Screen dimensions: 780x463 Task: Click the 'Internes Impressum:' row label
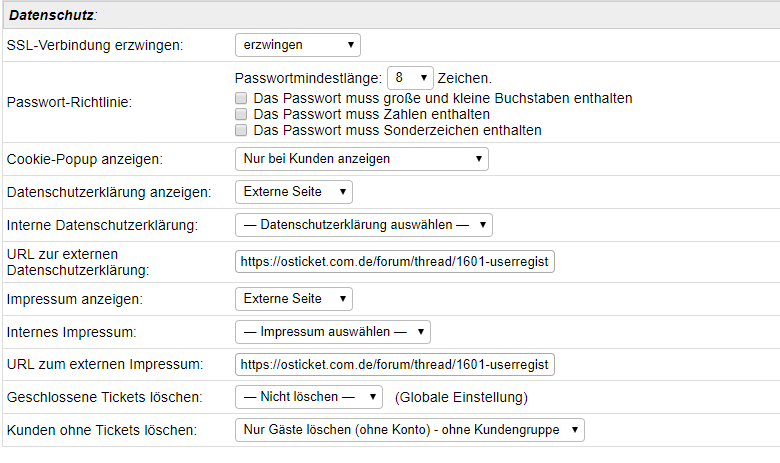click(70, 331)
